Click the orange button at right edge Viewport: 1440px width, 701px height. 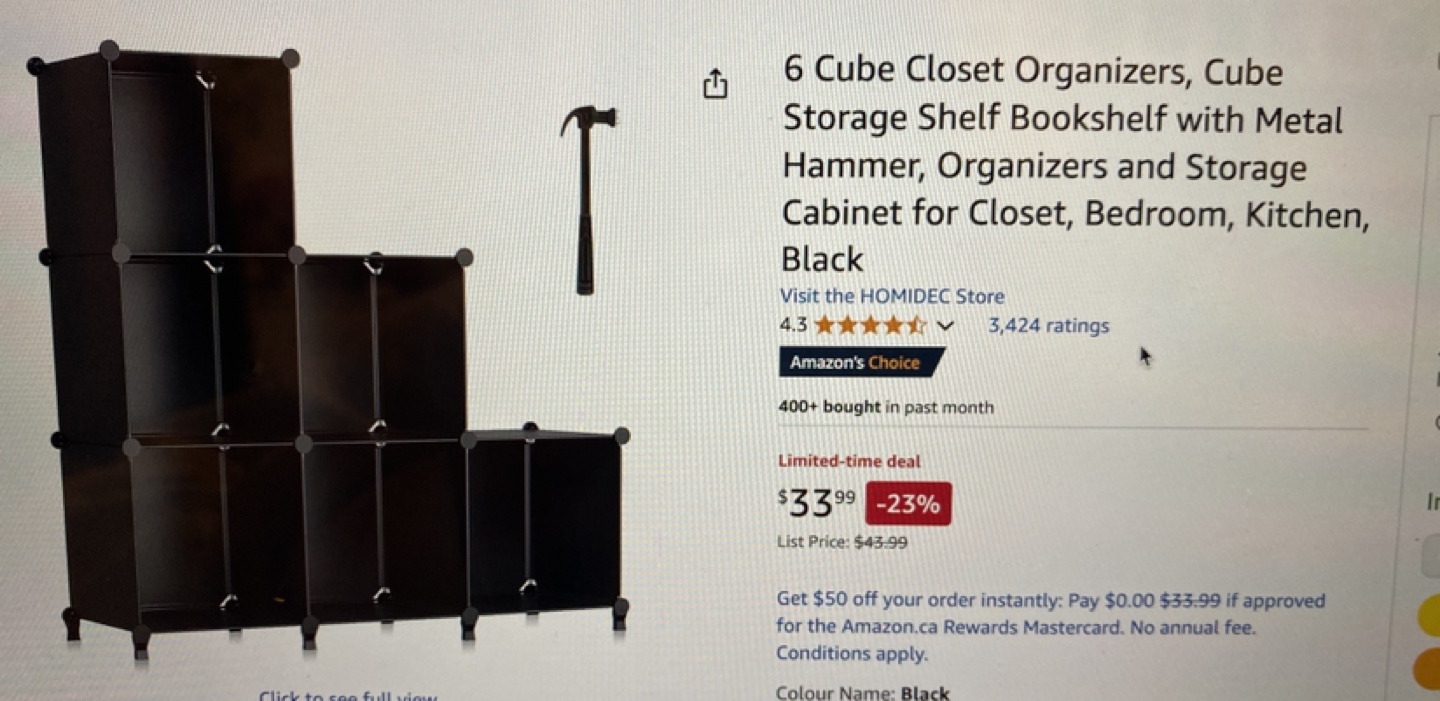click(x=1427, y=669)
